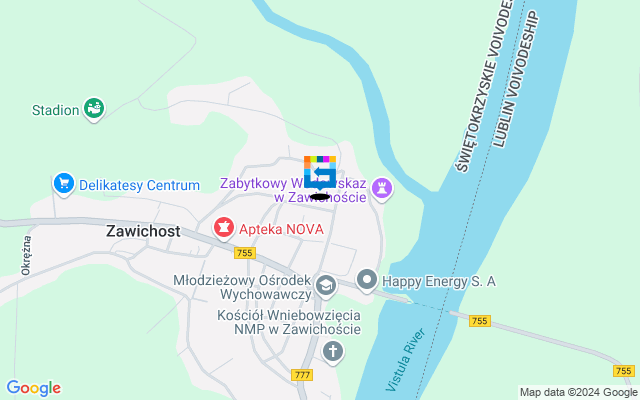Select the Młodzieżowy Ośrodek graduation cap pin
The height and width of the screenshot is (400, 640).
click(326, 286)
